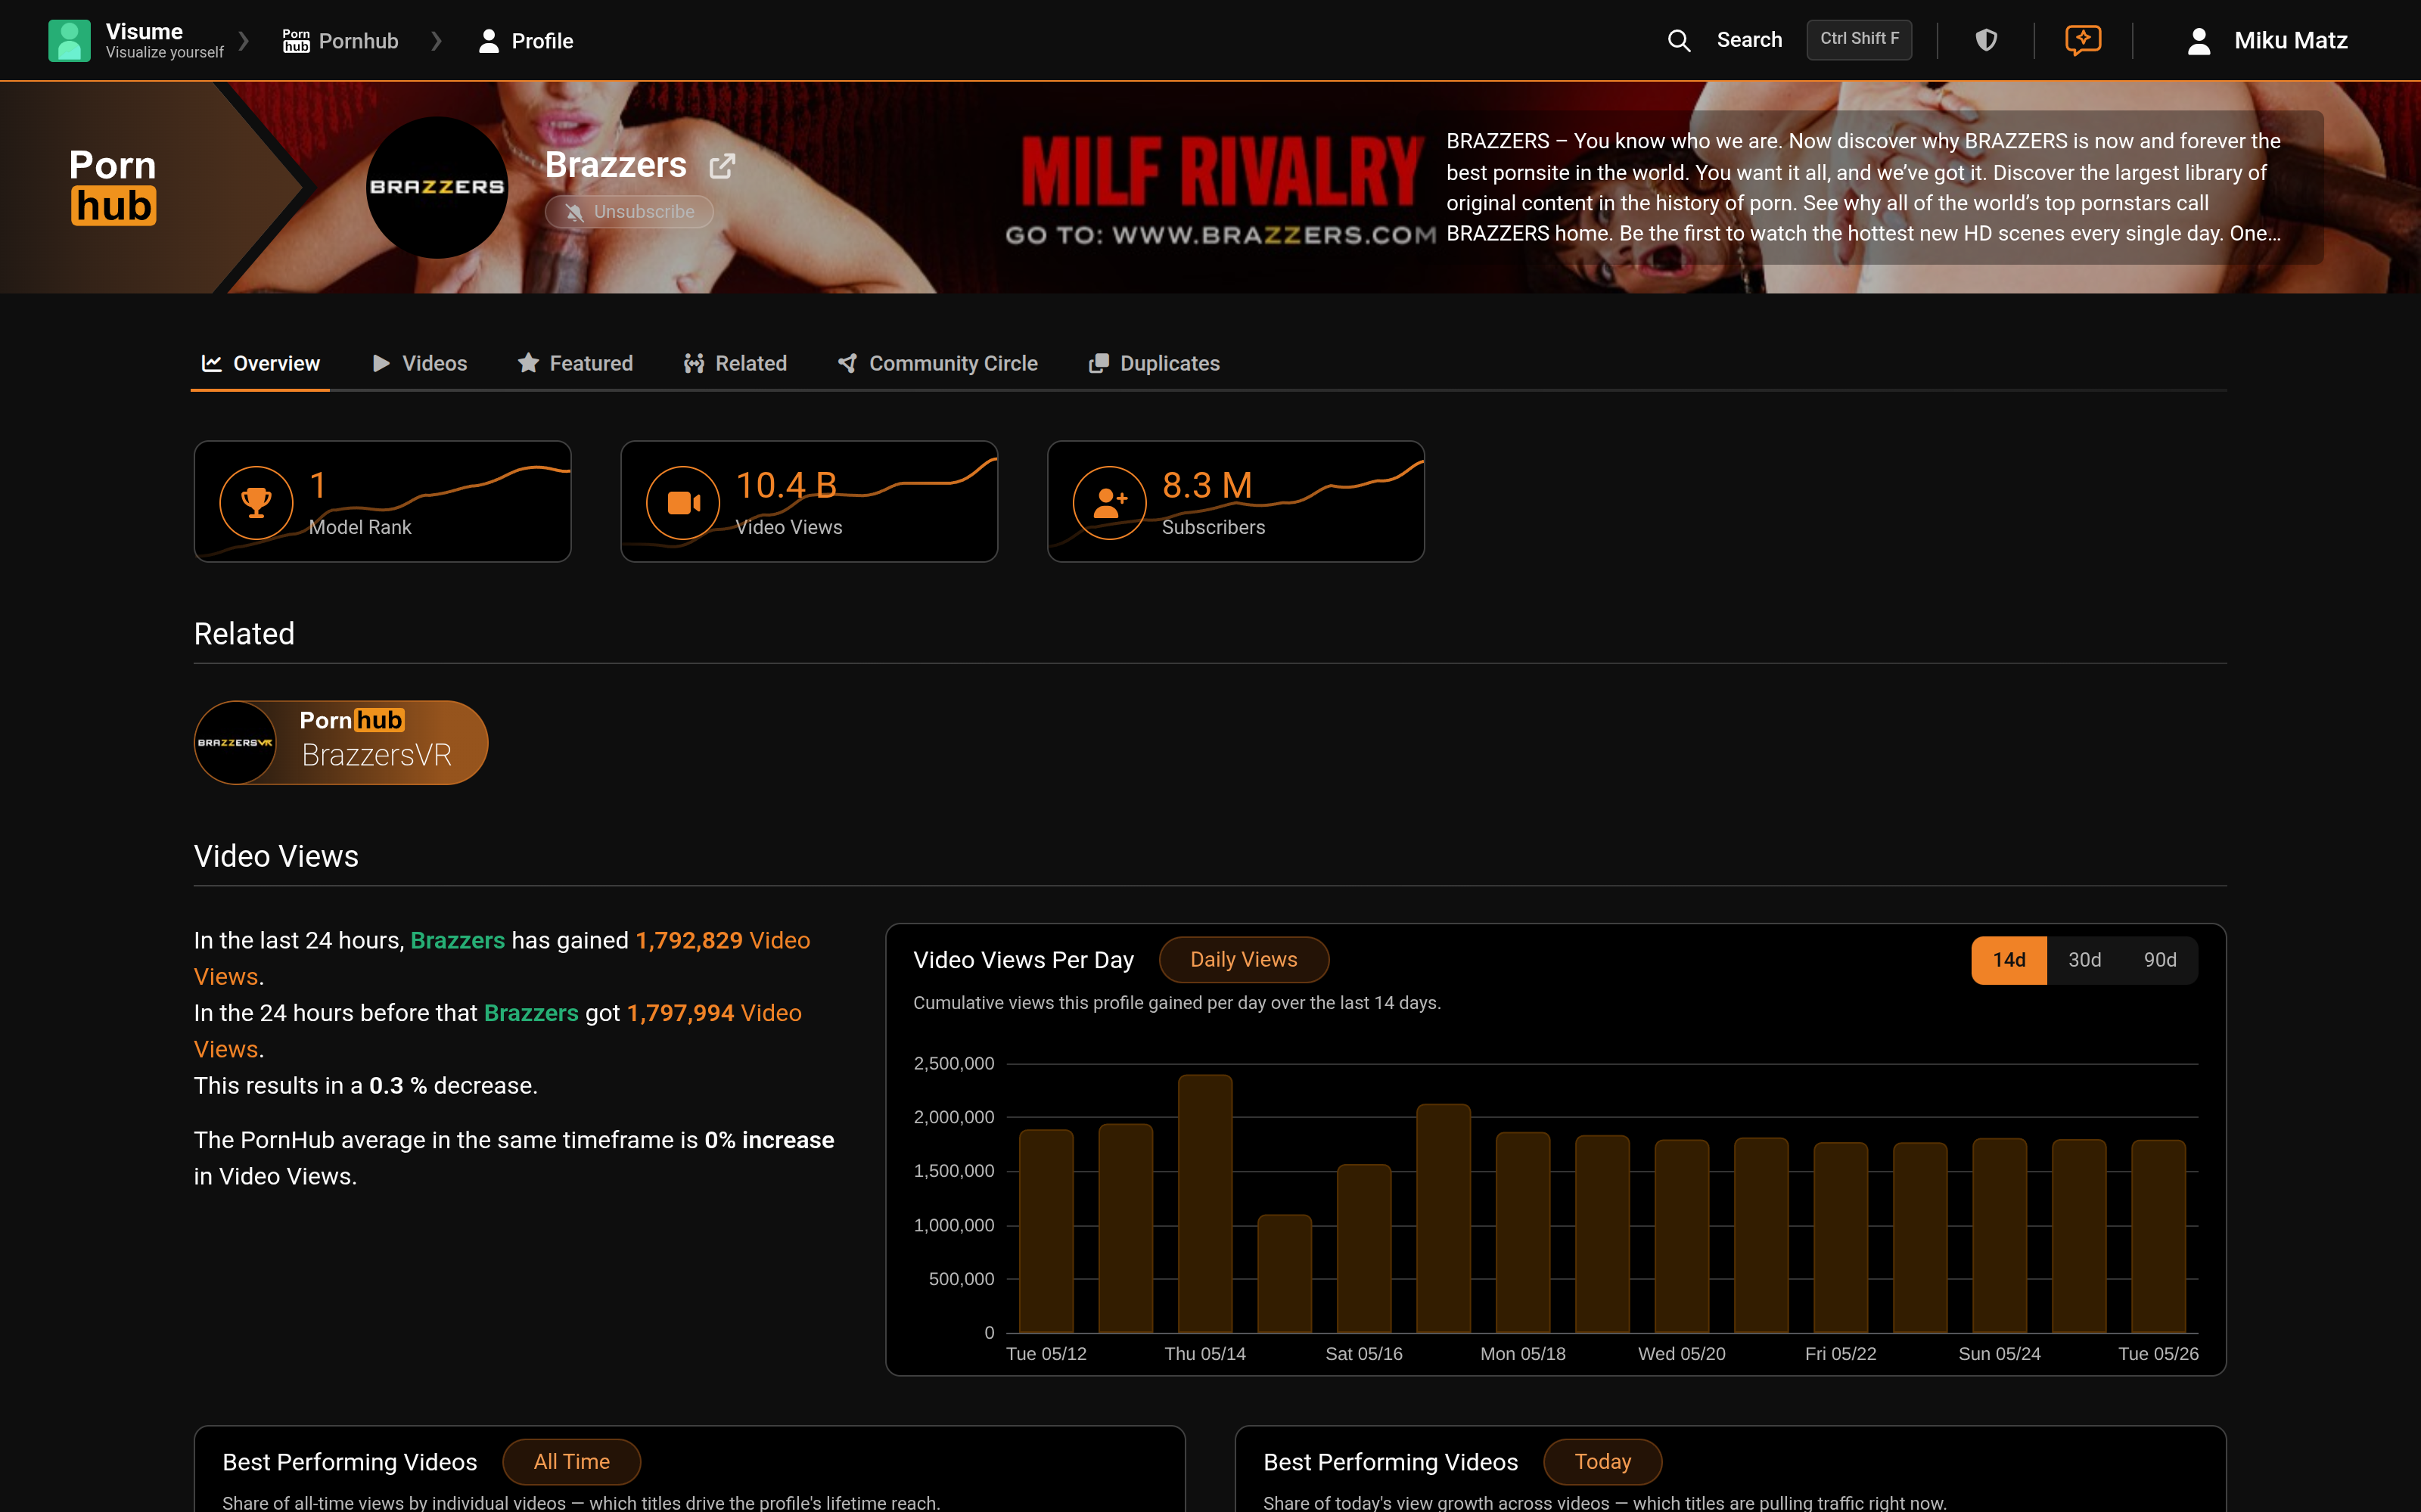Click the Video Views camera icon
2421x1512 pixels.
coord(683,502)
